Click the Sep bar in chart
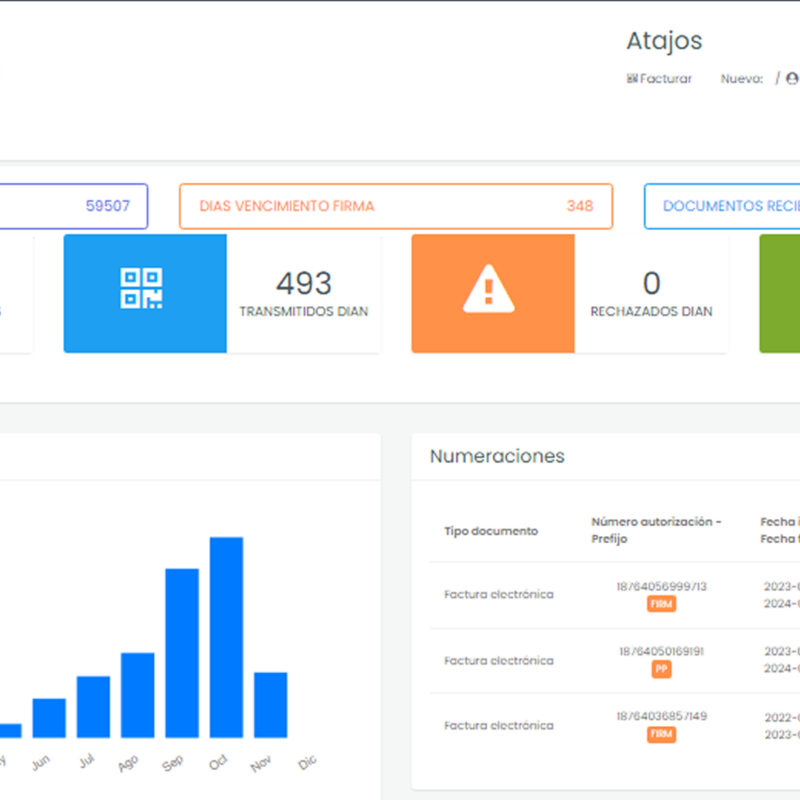The height and width of the screenshot is (800, 800). [x=182, y=653]
